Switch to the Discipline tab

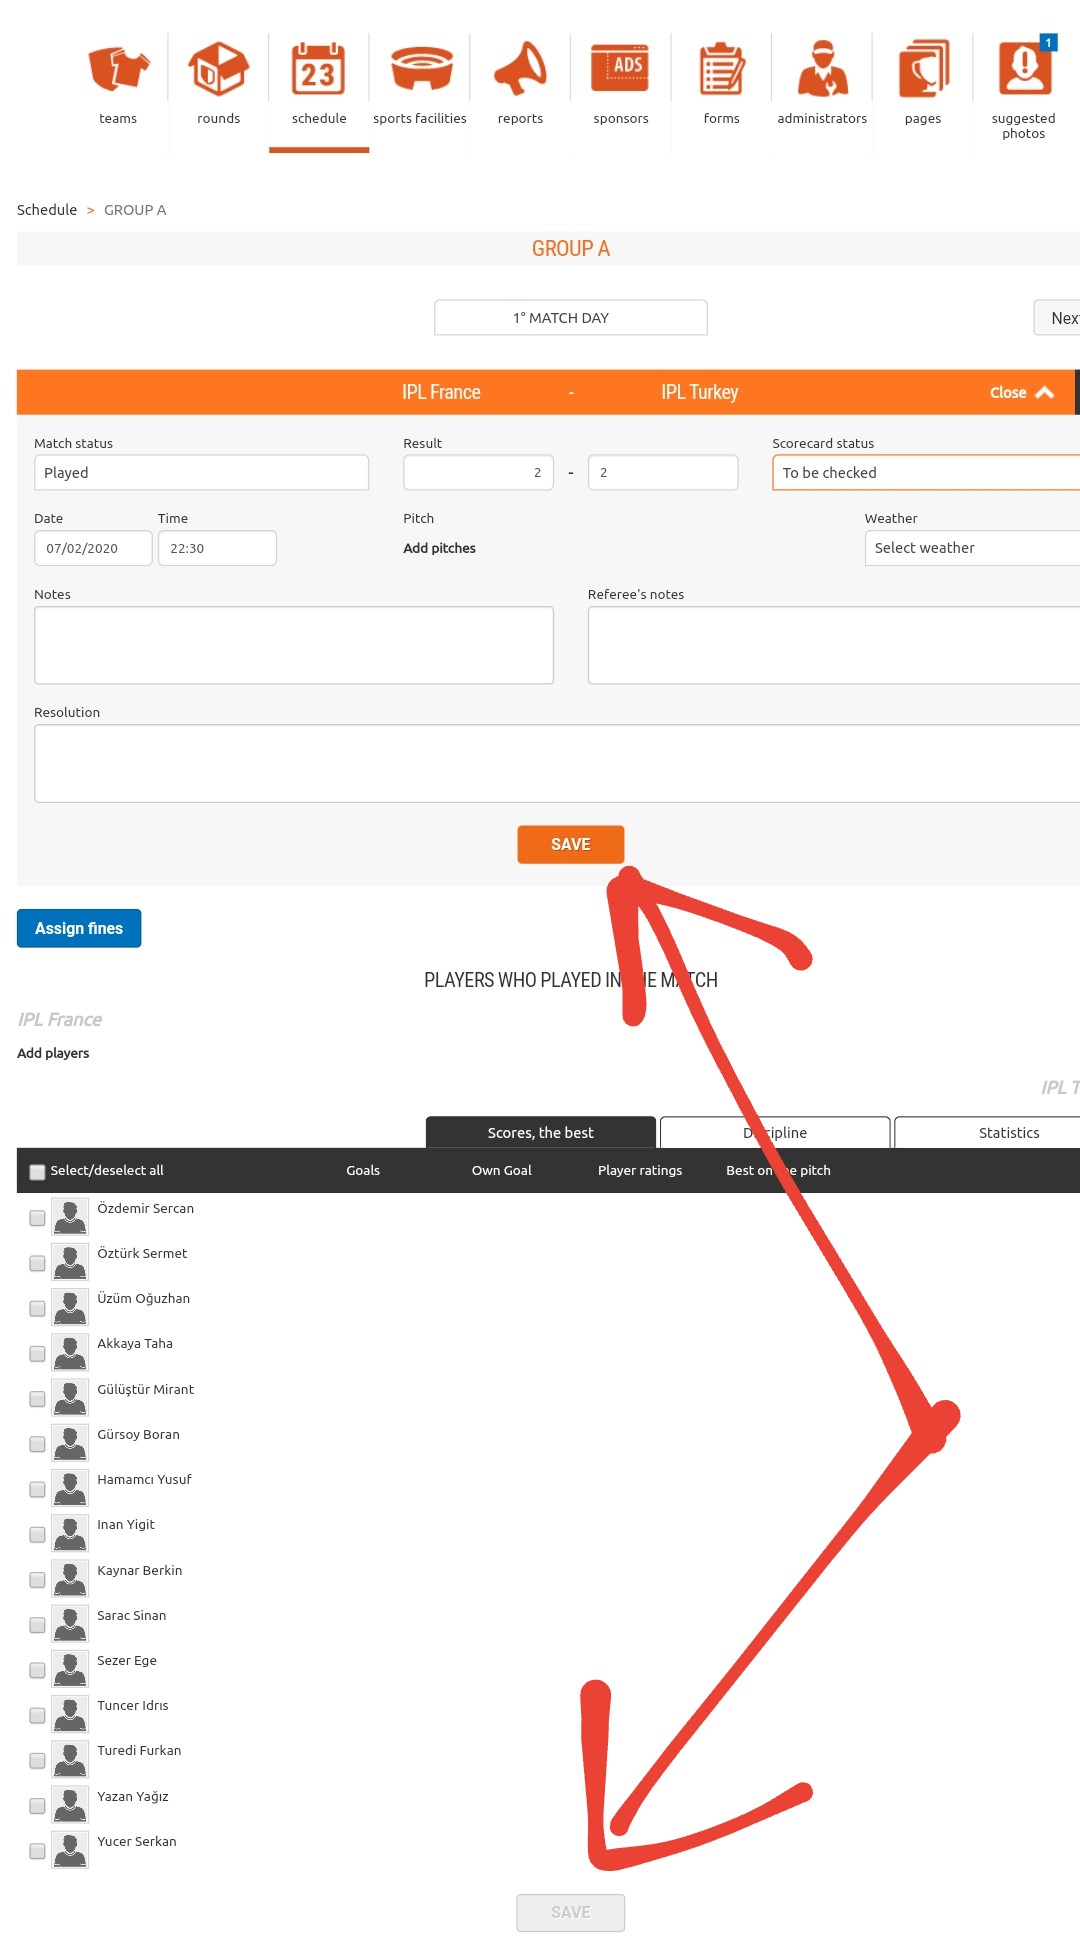775,1132
